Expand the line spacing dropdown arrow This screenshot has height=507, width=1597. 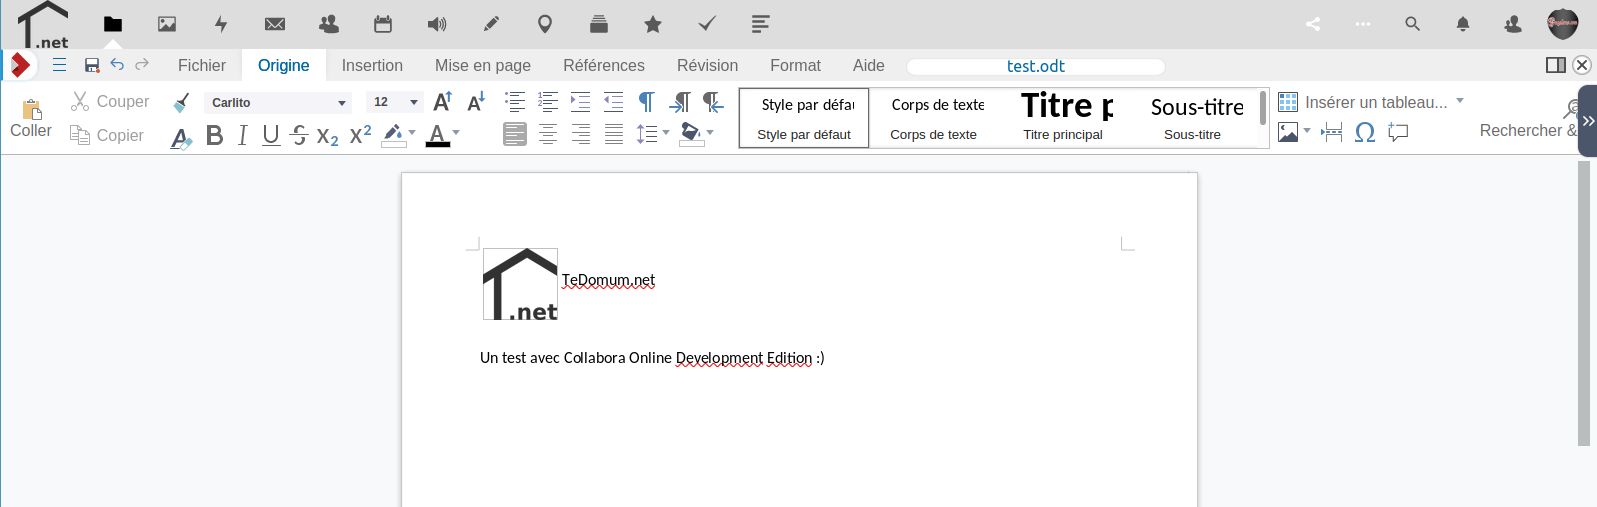pyautogui.click(x=666, y=133)
